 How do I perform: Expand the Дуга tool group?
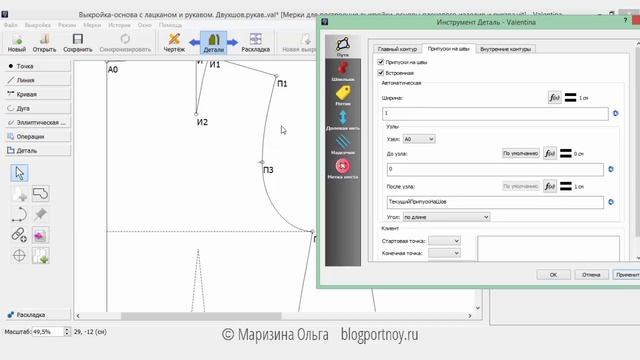[38, 108]
